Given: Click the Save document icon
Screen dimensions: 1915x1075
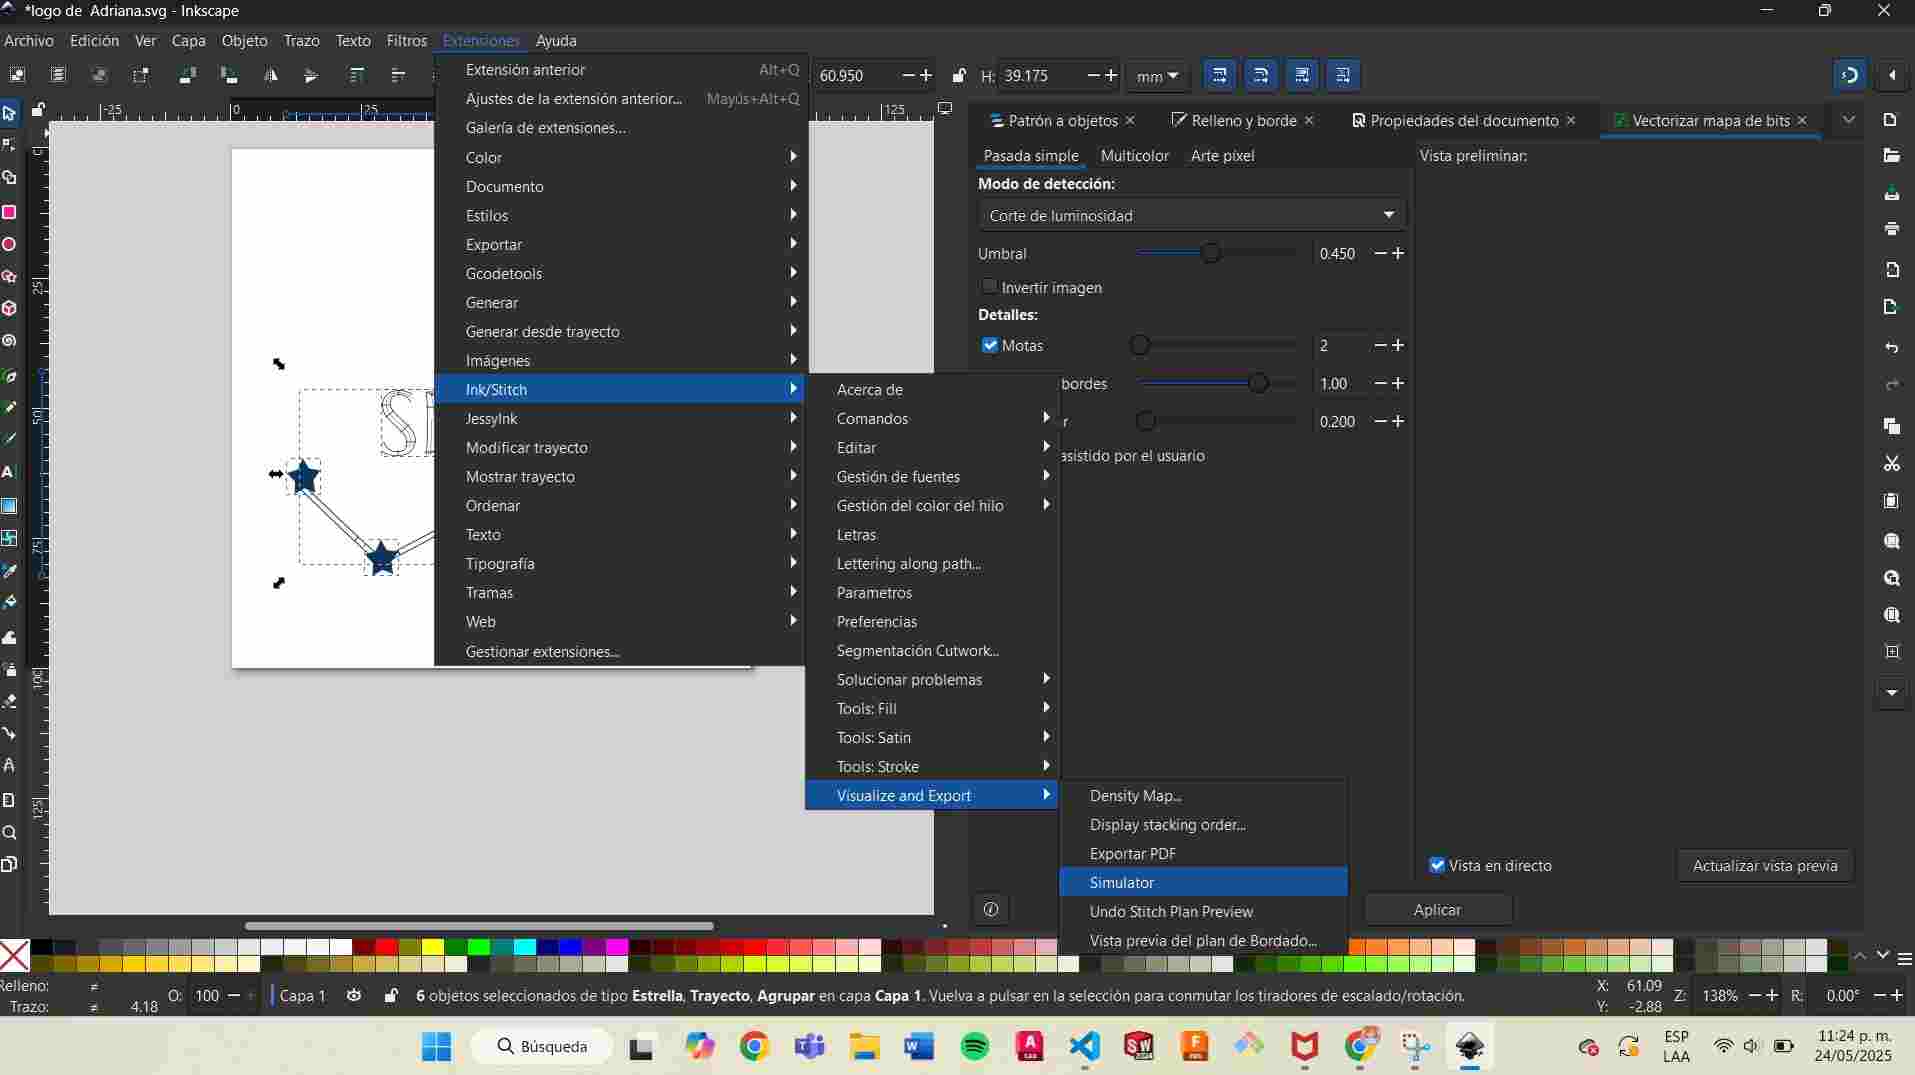Looking at the screenshot, I should point(1891,193).
